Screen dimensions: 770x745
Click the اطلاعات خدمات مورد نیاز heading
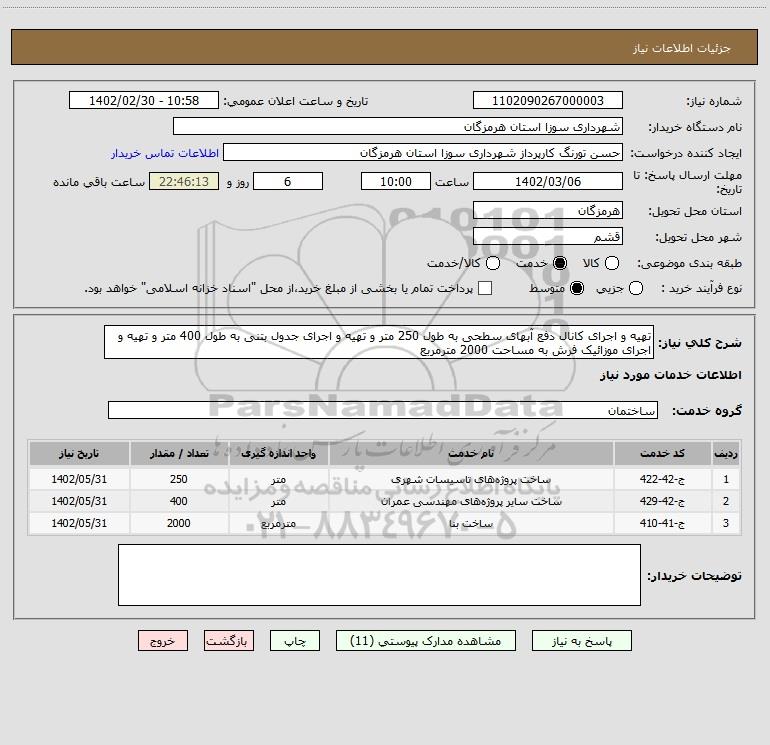[671, 375]
